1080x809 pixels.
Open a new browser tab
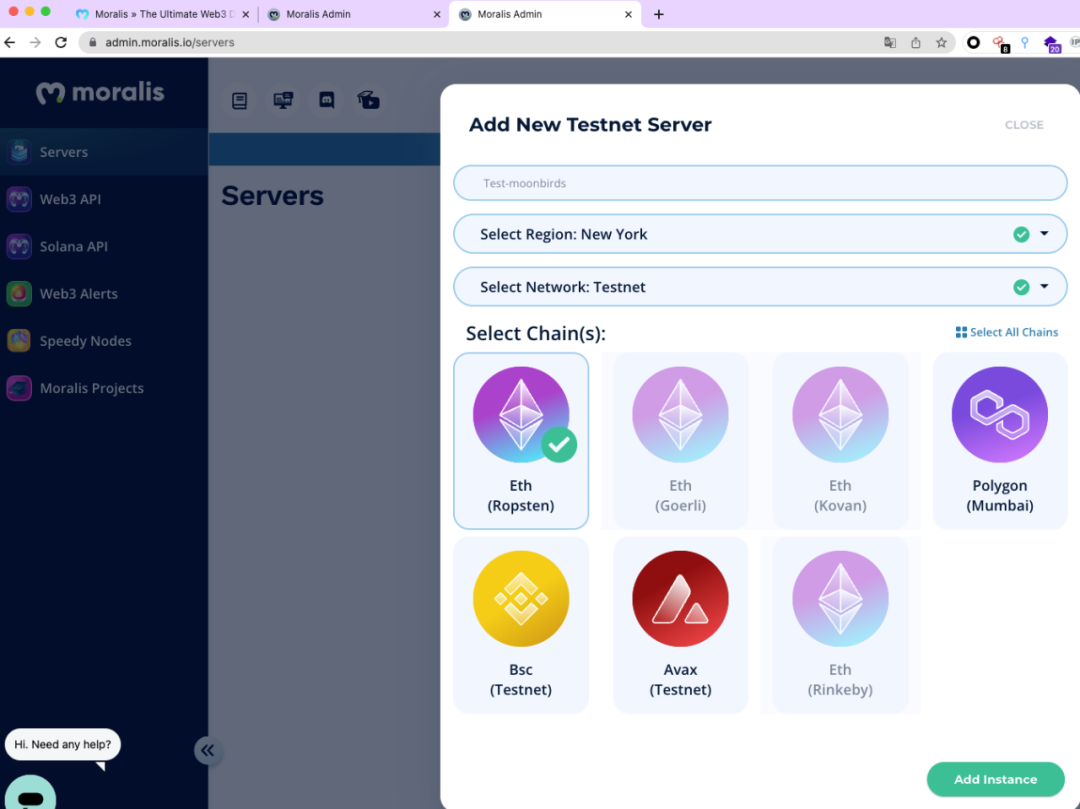(658, 14)
